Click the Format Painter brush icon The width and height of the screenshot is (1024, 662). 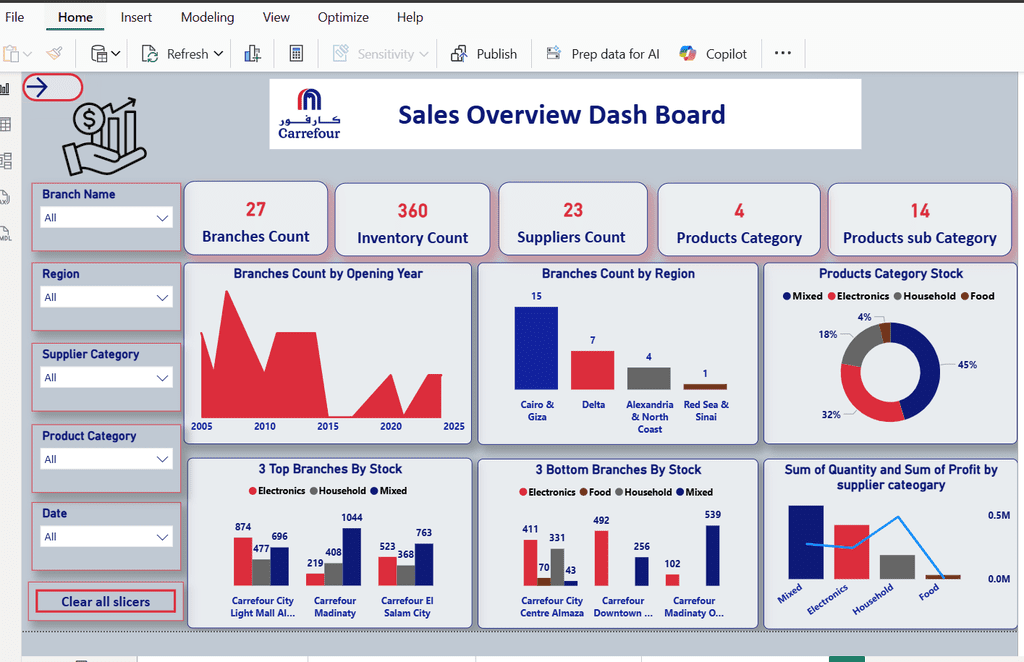pos(55,54)
